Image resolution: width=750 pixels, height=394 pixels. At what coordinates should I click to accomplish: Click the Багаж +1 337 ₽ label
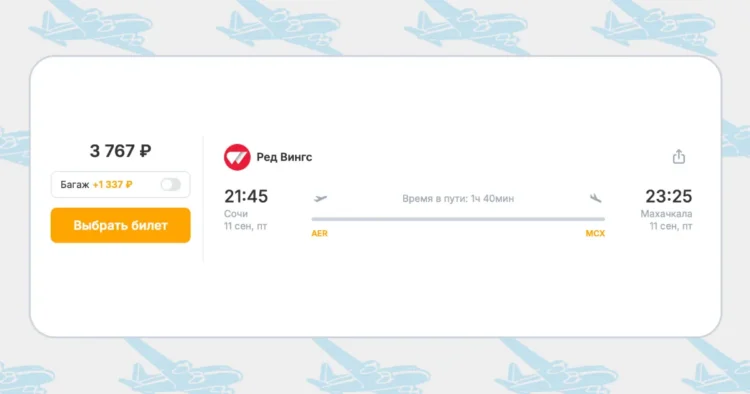tap(96, 185)
